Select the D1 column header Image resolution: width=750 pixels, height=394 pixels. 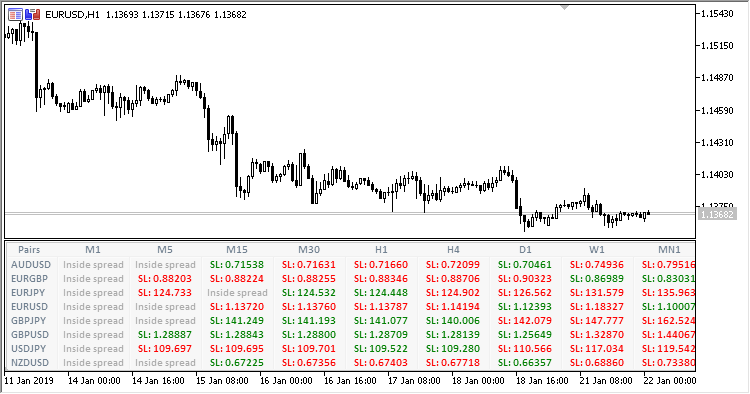(x=525, y=250)
